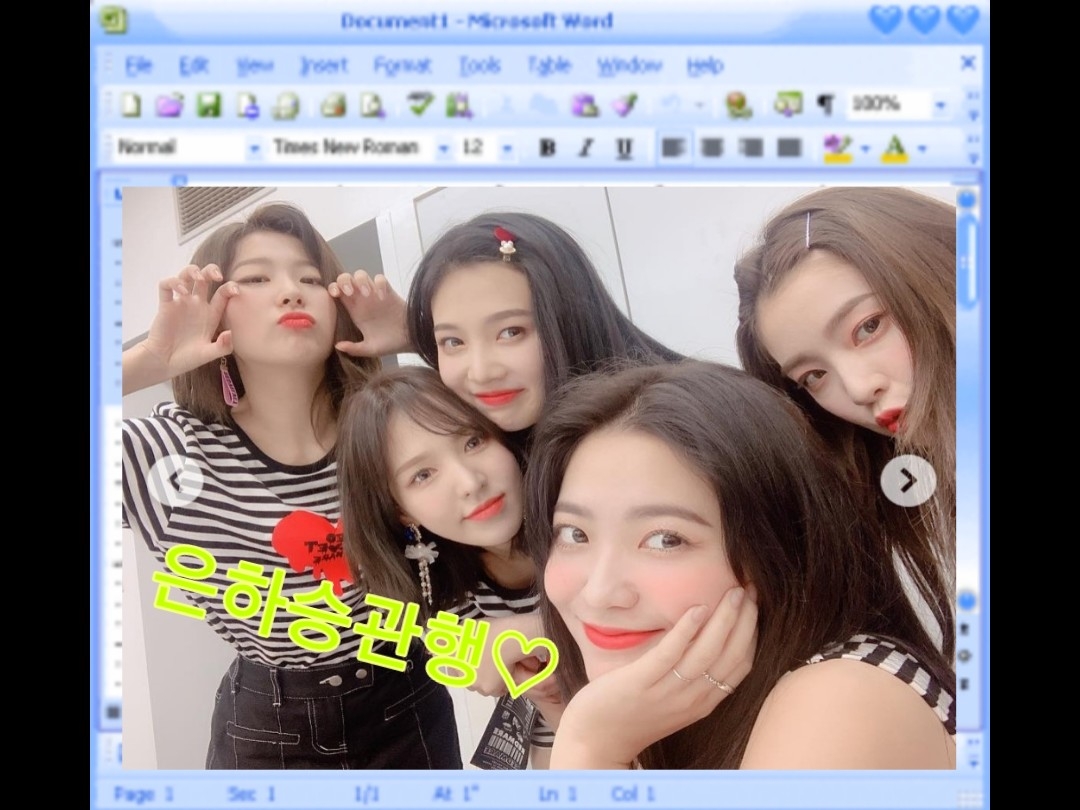1080x810 pixels.
Task: Open the Format menu
Action: (x=402, y=66)
